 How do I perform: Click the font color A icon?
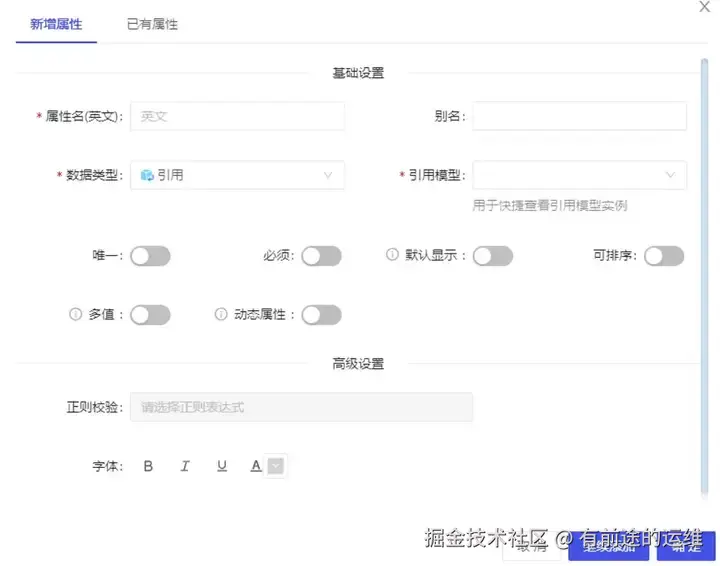(256, 466)
